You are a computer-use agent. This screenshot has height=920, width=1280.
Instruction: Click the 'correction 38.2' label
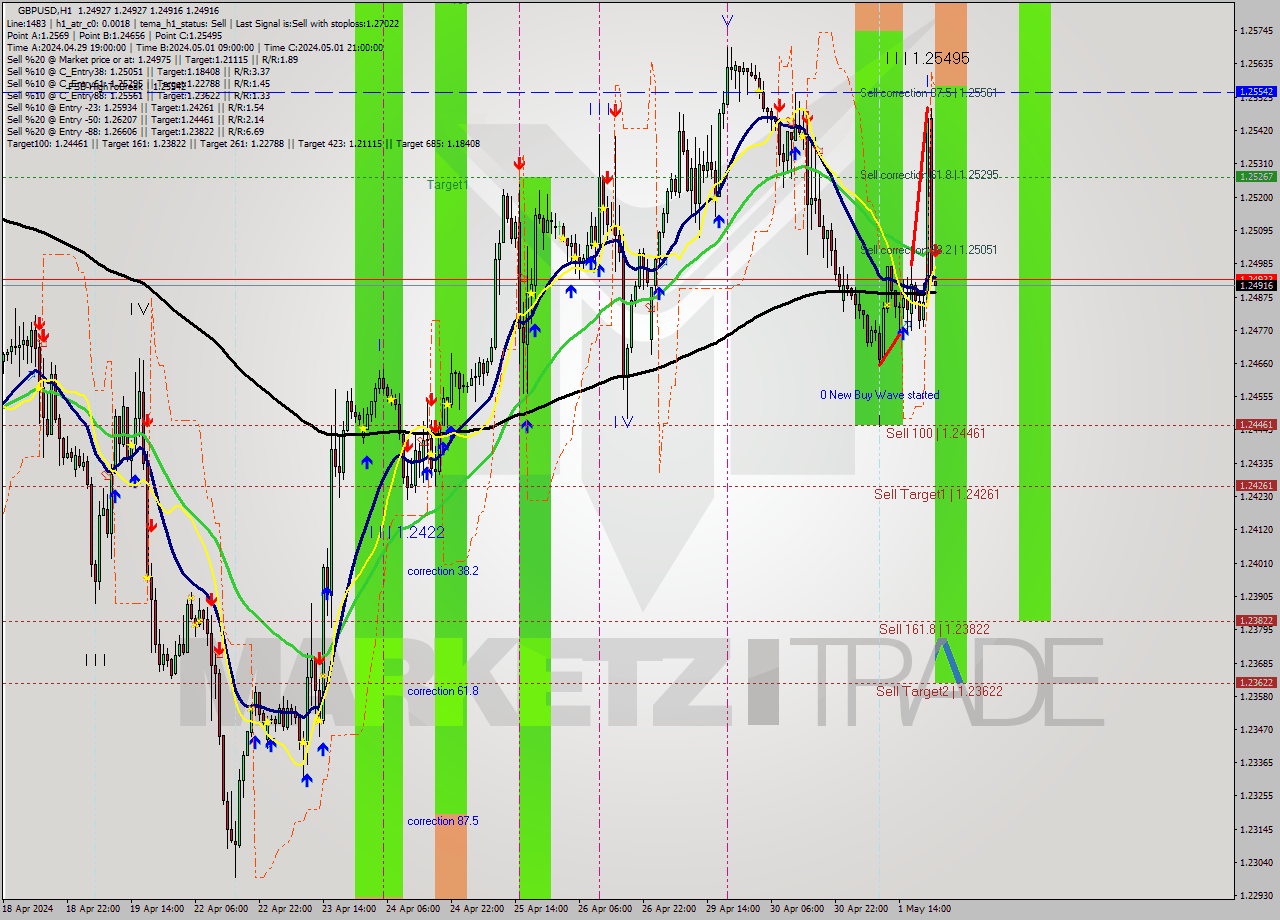[x=442, y=571]
